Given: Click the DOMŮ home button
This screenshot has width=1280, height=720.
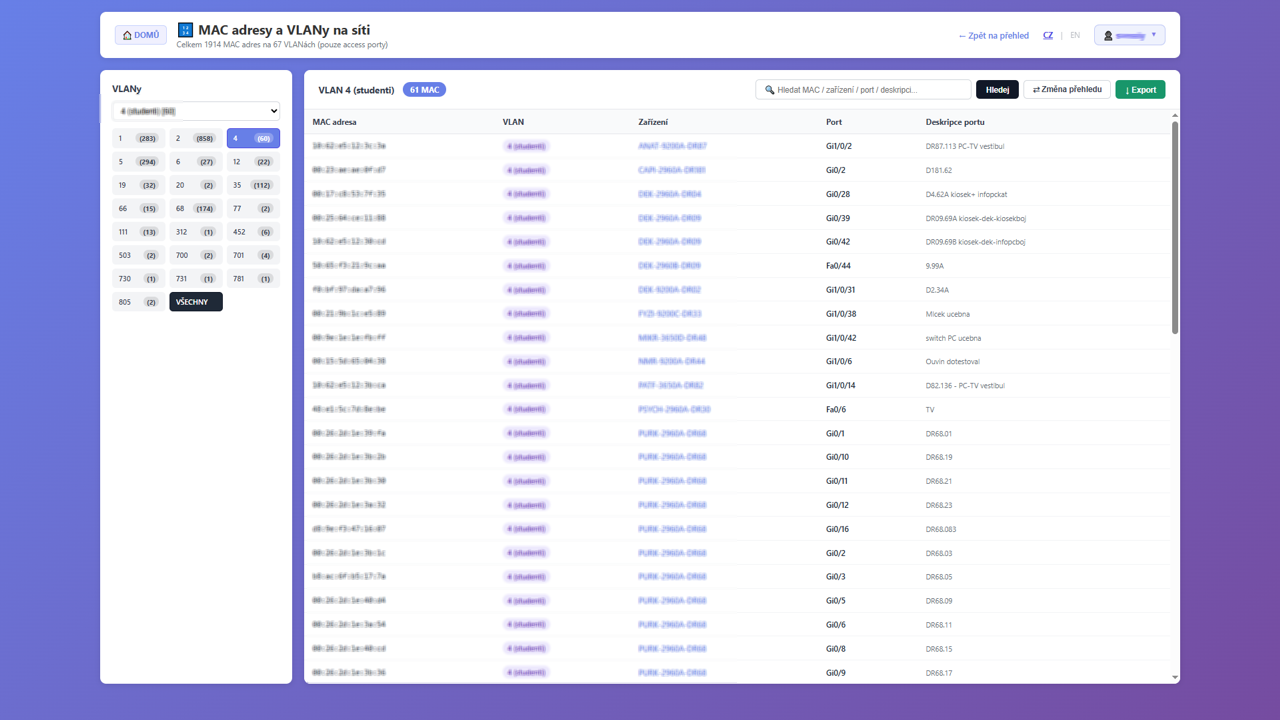Looking at the screenshot, I should click(141, 35).
